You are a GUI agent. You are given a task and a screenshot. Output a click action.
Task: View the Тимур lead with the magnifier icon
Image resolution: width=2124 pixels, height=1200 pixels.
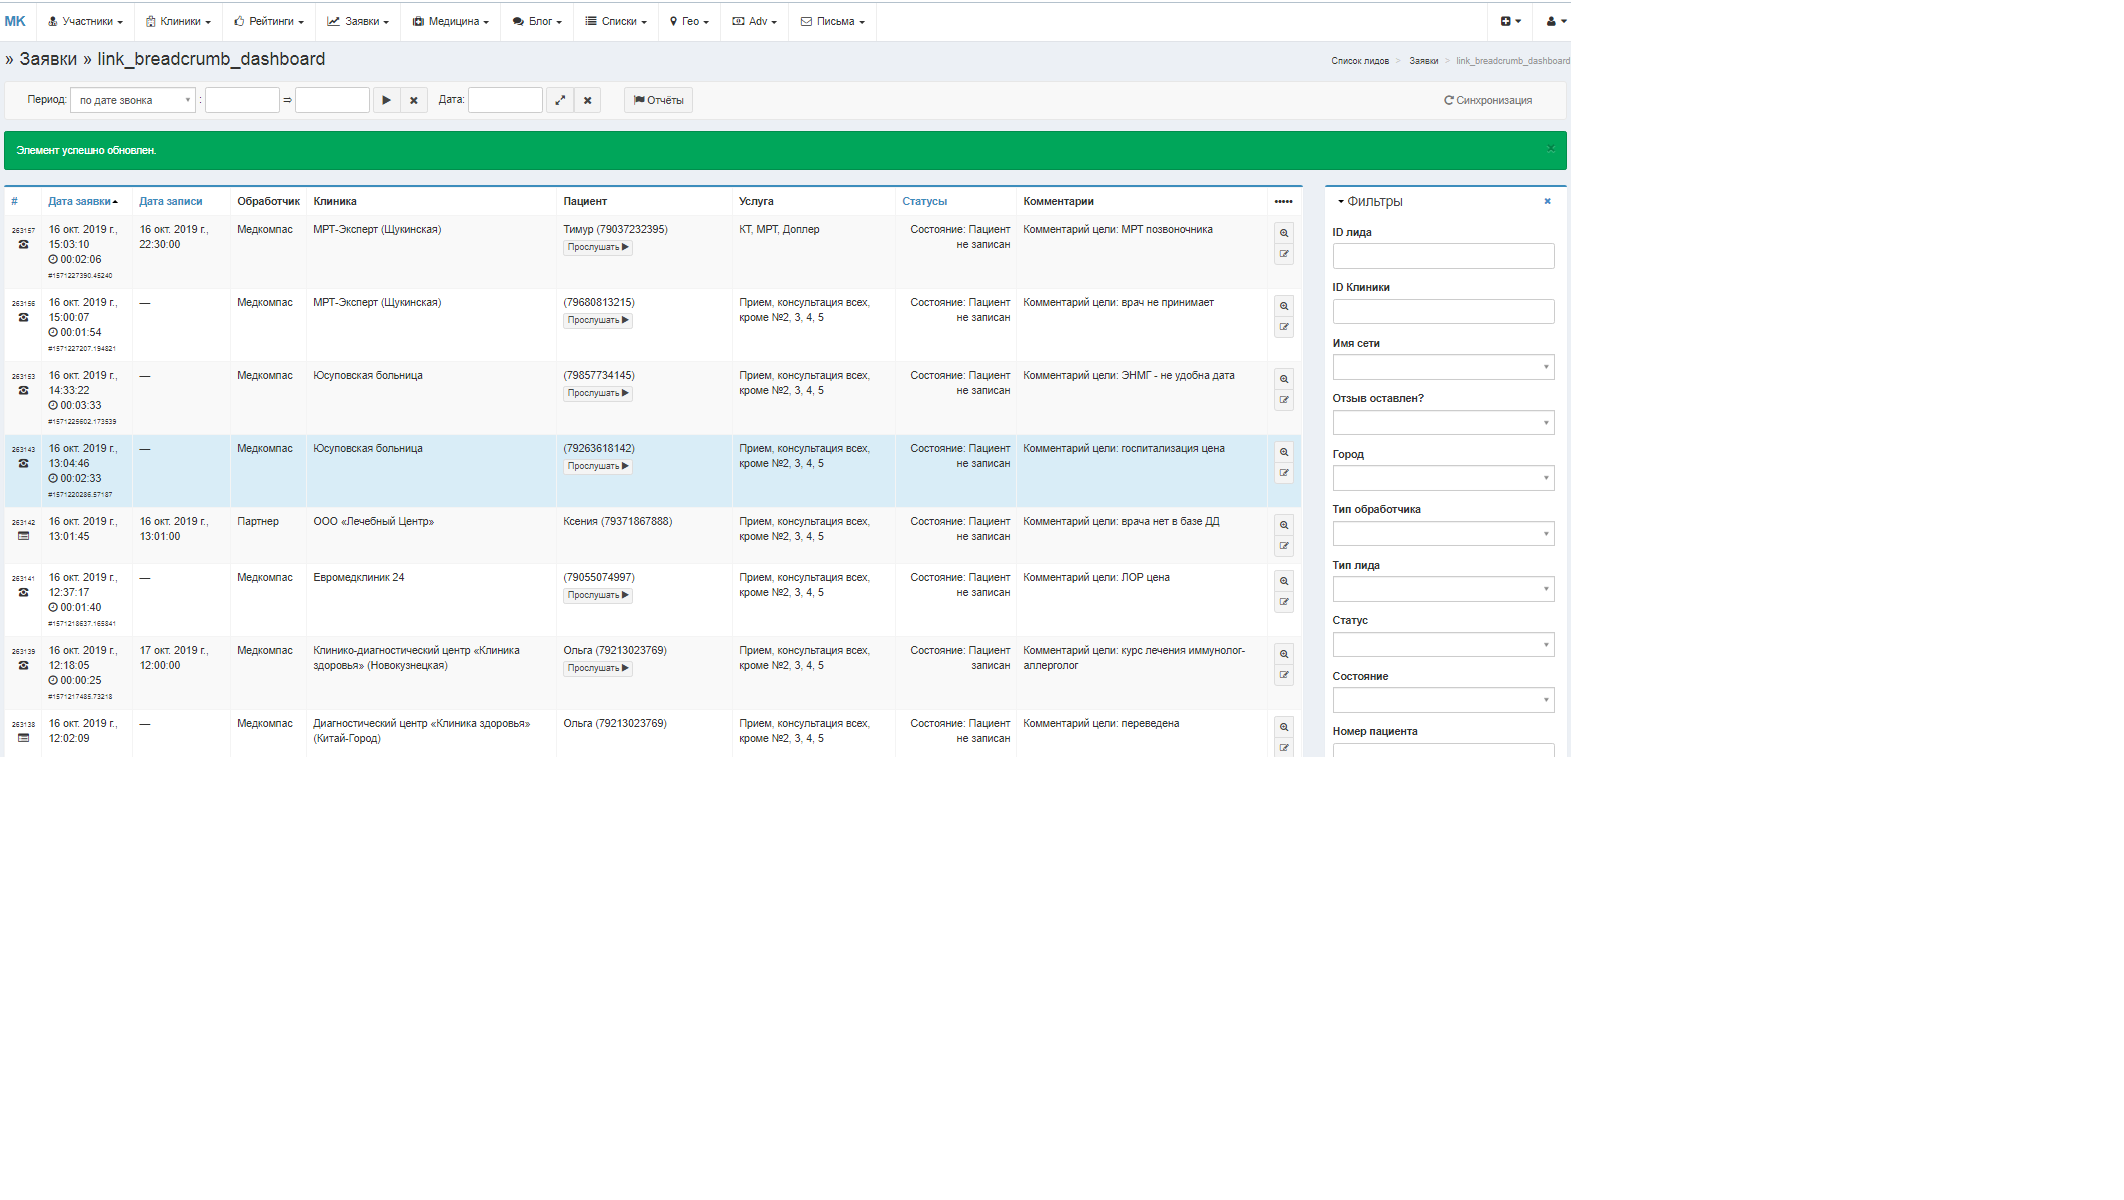click(x=1284, y=233)
